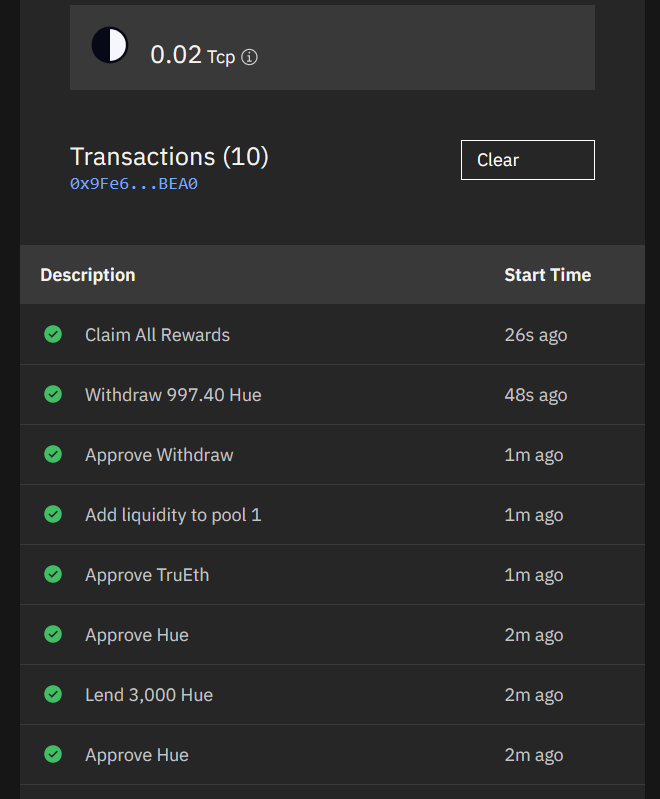Click the Transactions (10) heading
Screen dimensions: 660x799
click(x=169, y=156)
